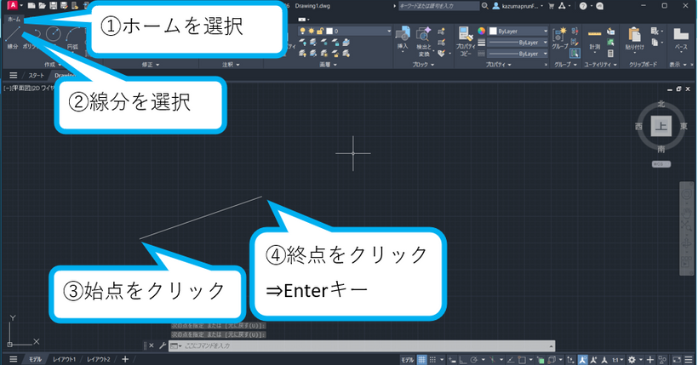This screenshot has height=365, width=698.
Task: Click the WCS label under ViewCube
Action: [661, 164]
